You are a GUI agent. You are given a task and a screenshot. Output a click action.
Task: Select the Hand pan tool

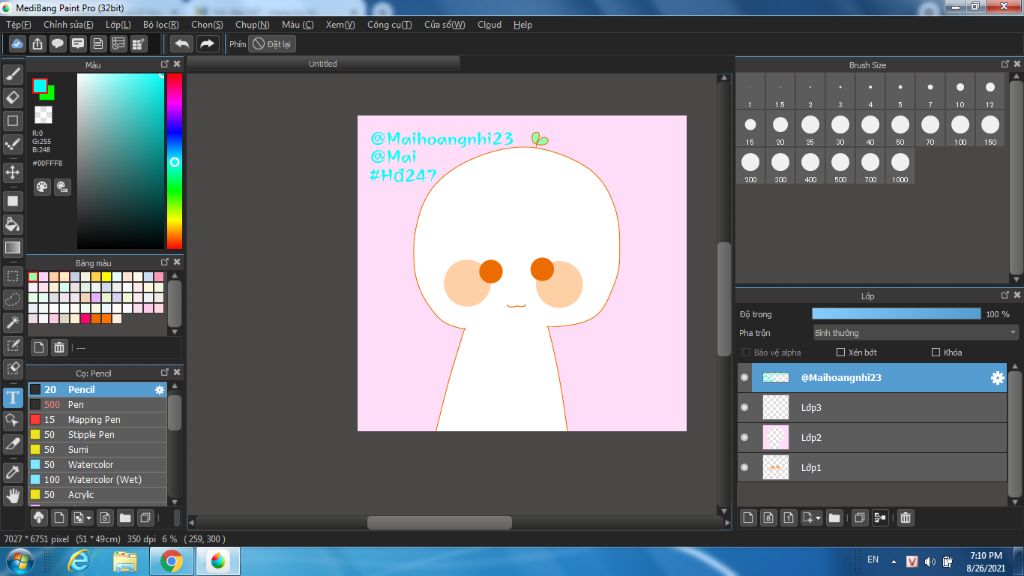pyautogui.click(x=12, y=496)
